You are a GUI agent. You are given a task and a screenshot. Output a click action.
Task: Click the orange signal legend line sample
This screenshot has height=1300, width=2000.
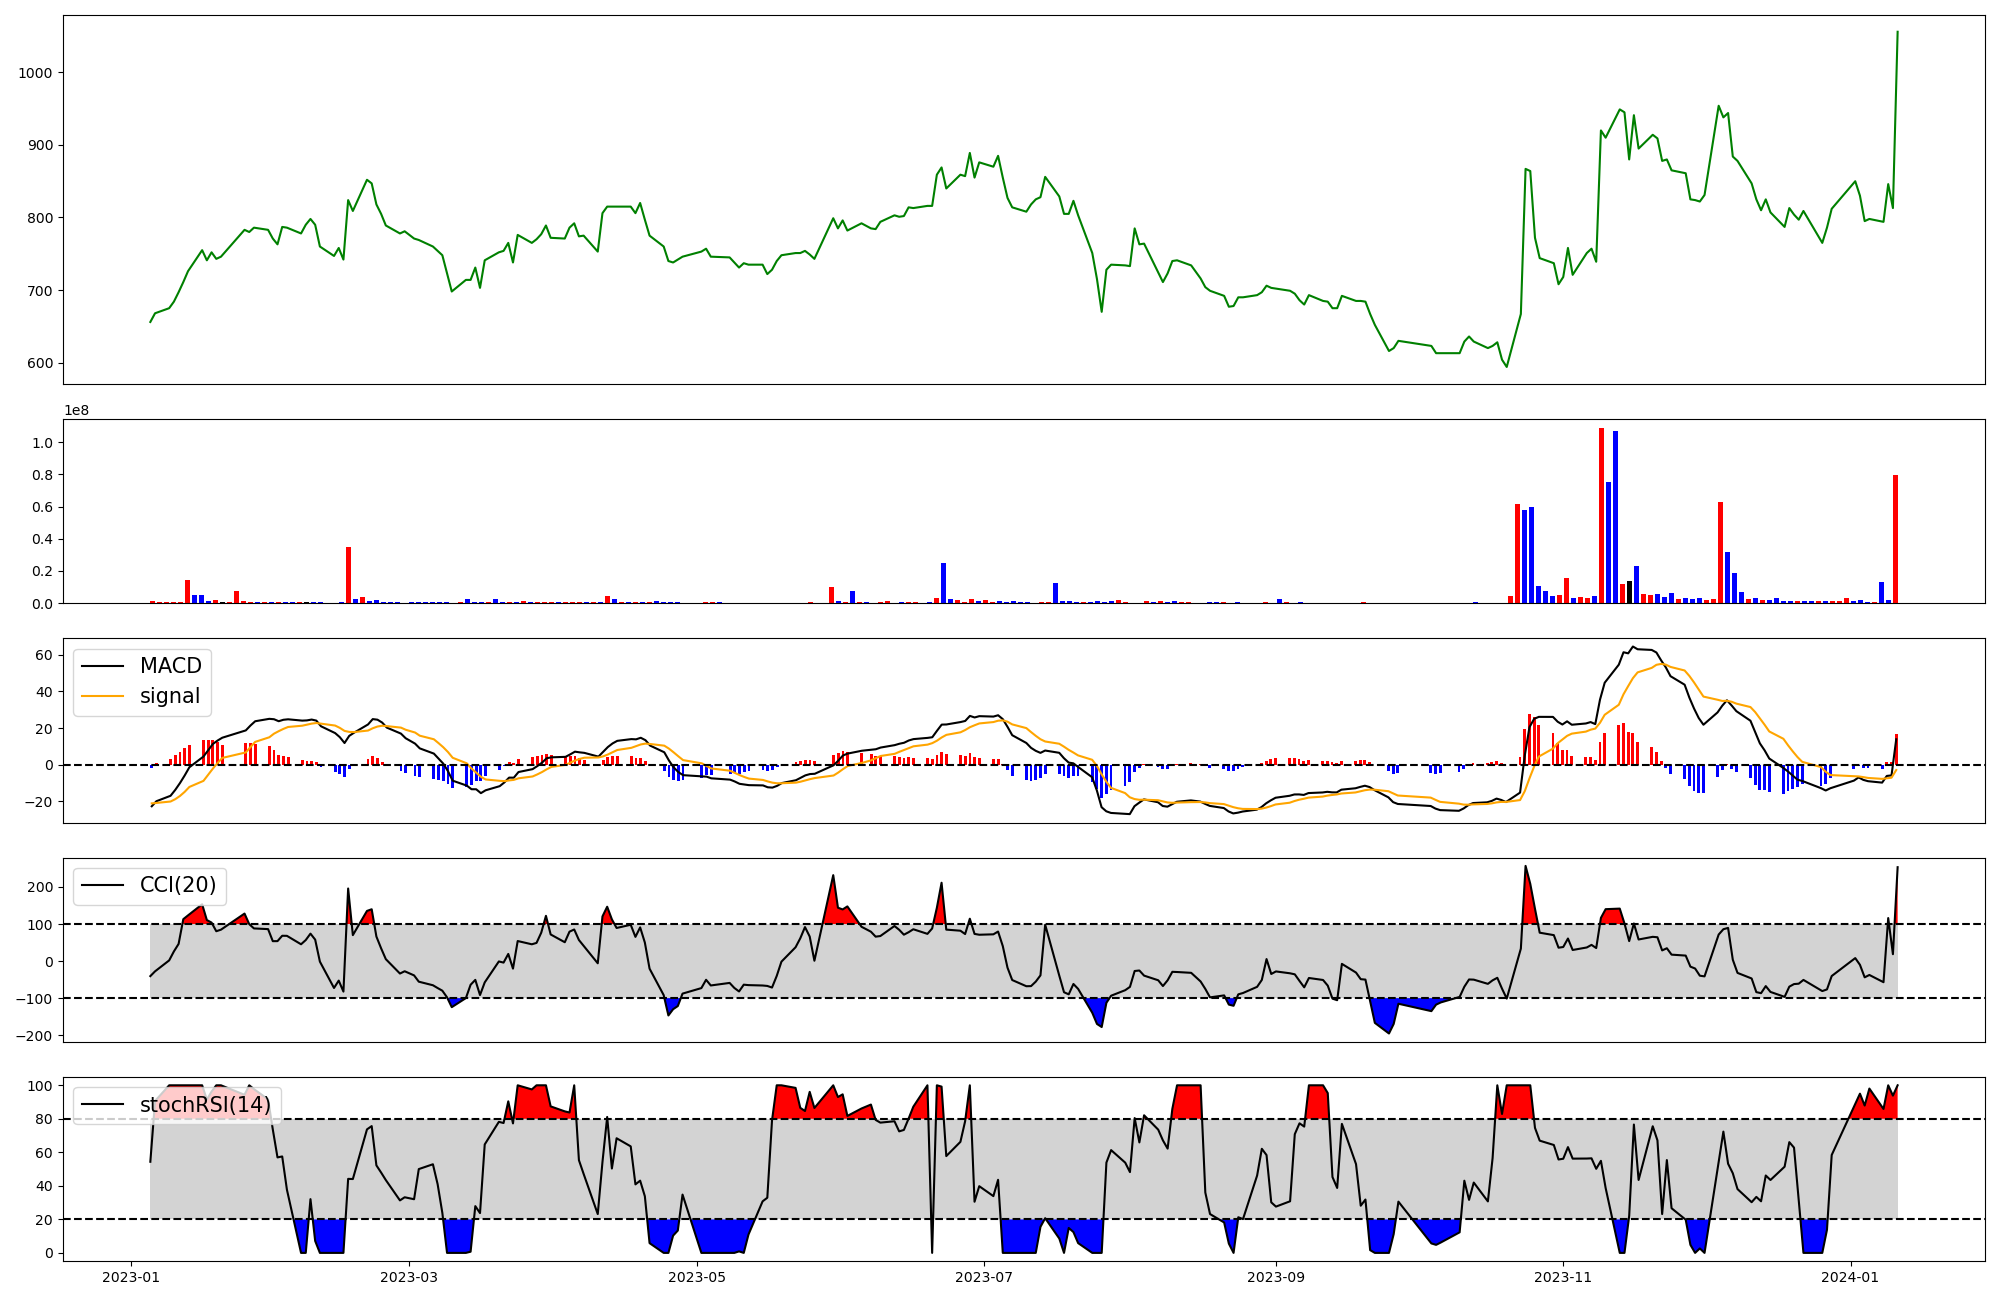tap(102, 696)
